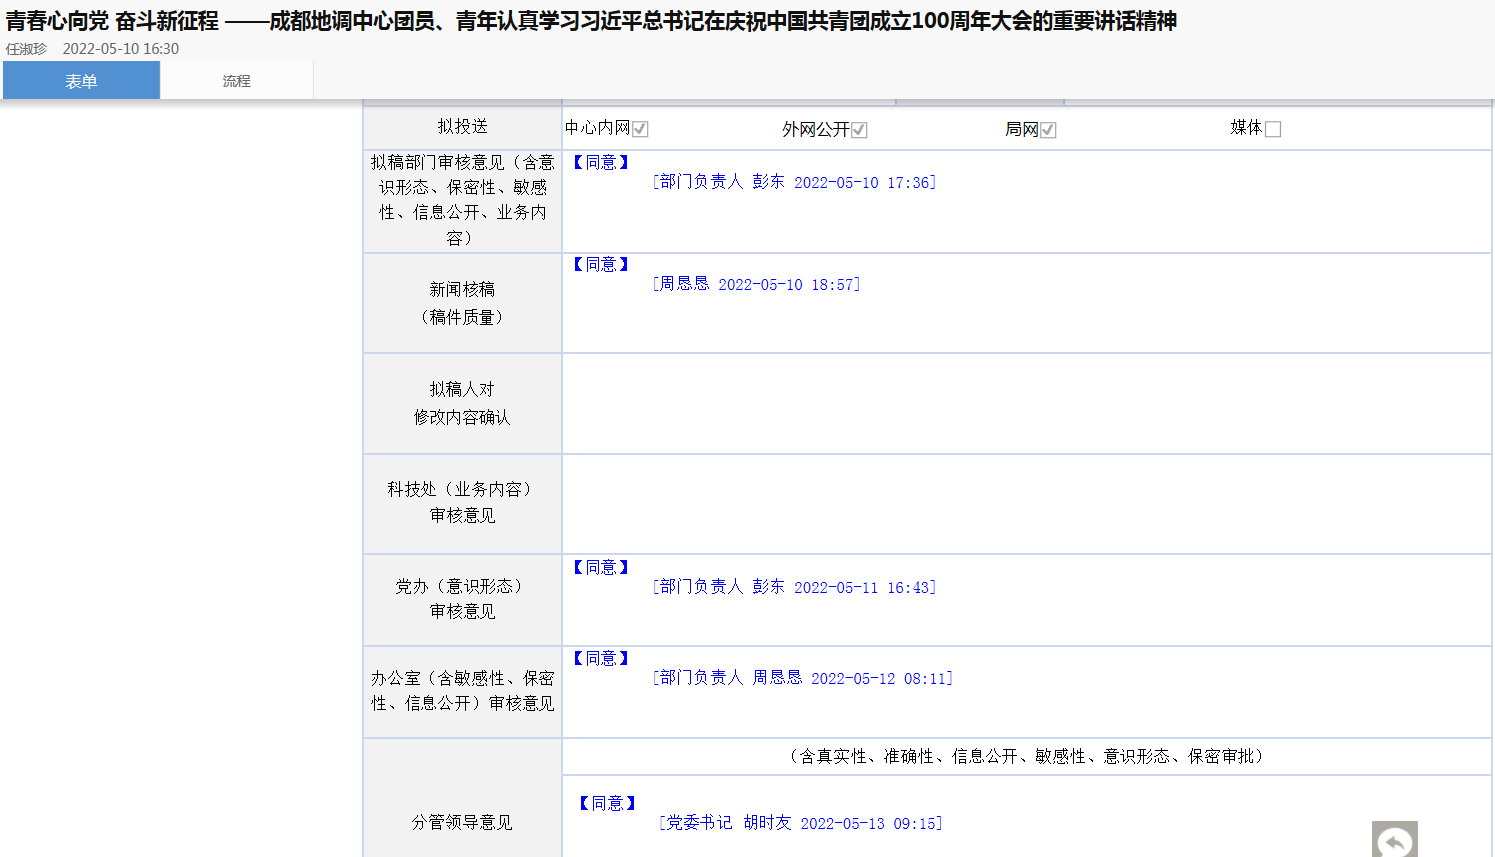Screen dimensions: 1495x857
Task: Click 【同意】 in 拟稿部门审核意见 row
Action: 601,162
